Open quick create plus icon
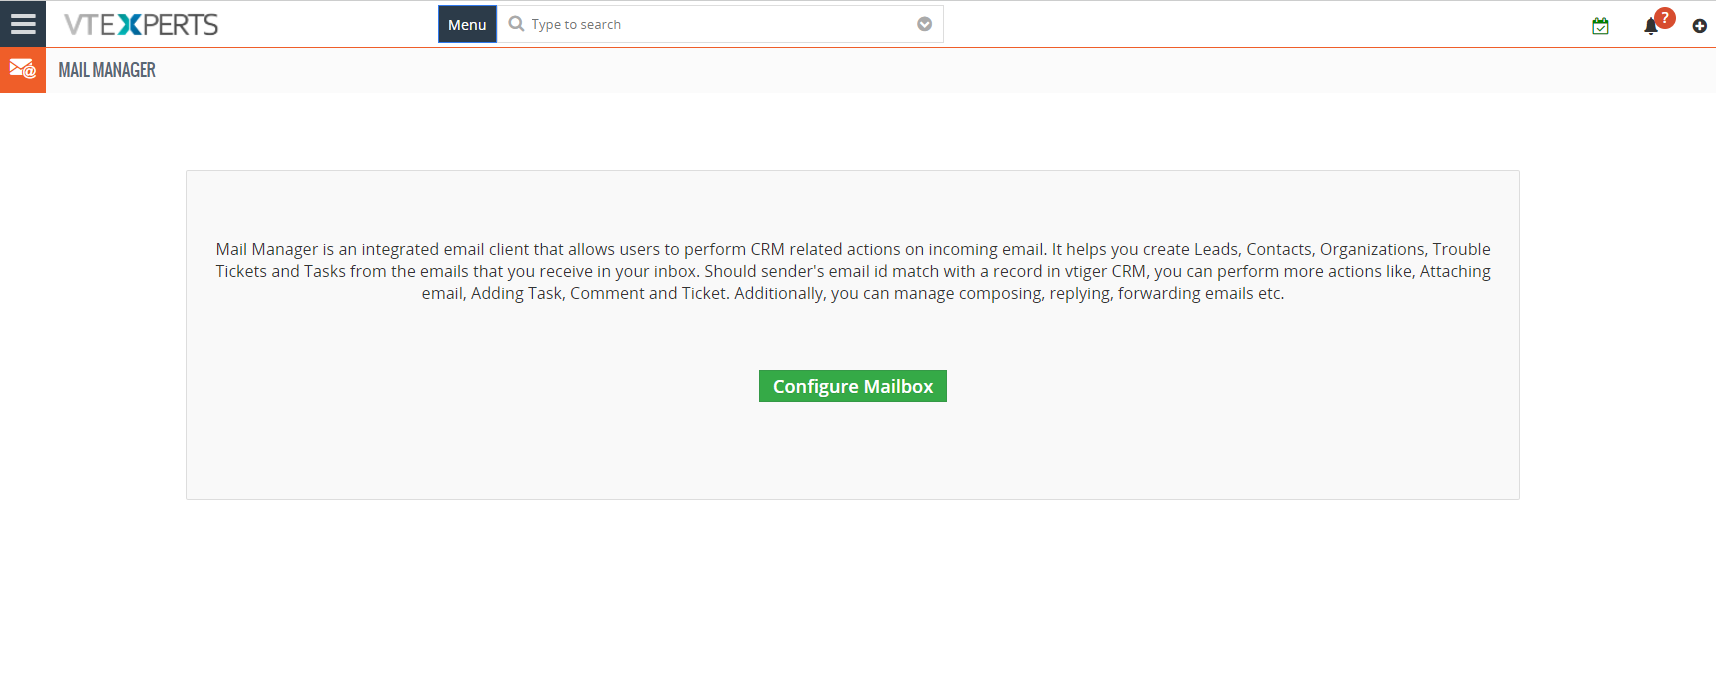 [1699, 26]
